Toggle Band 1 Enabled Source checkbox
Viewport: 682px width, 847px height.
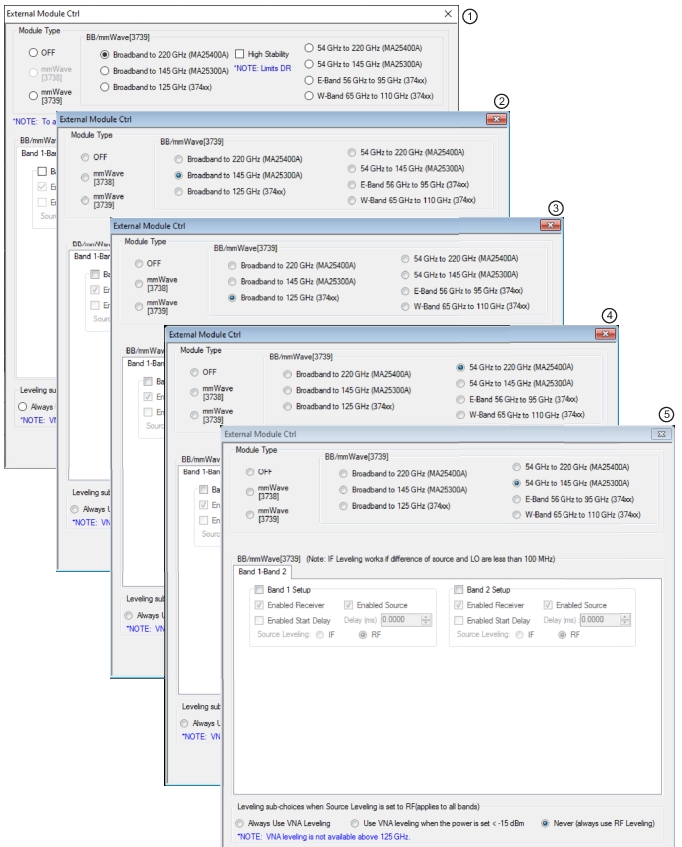click(349, 606)
